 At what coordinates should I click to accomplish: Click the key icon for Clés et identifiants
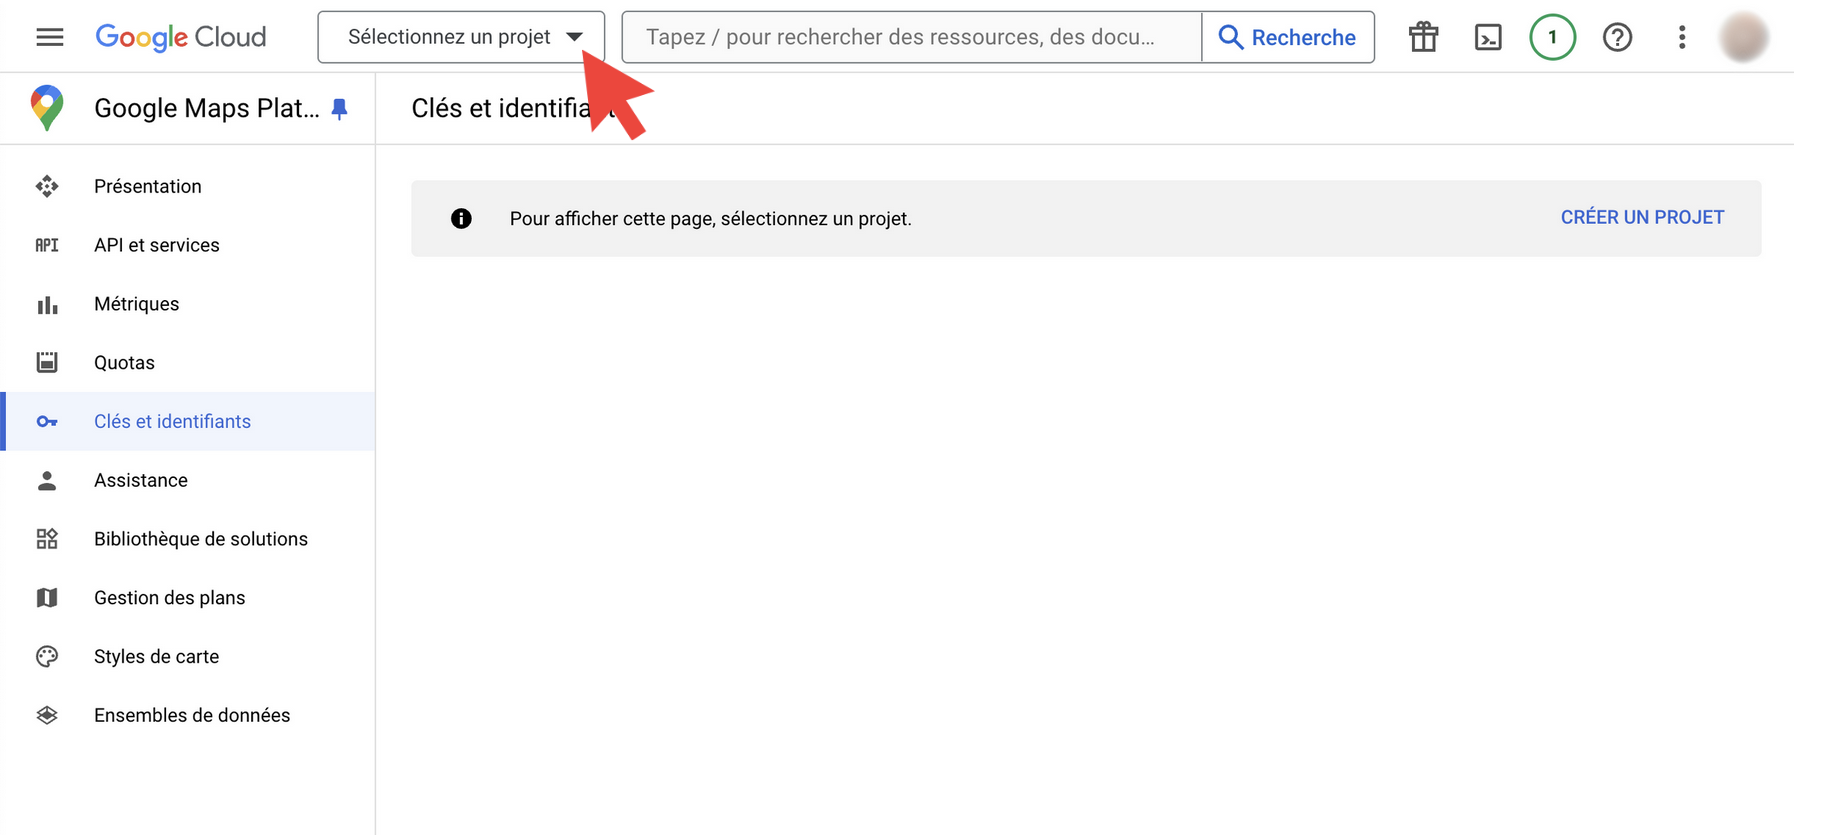click(47, 421)
